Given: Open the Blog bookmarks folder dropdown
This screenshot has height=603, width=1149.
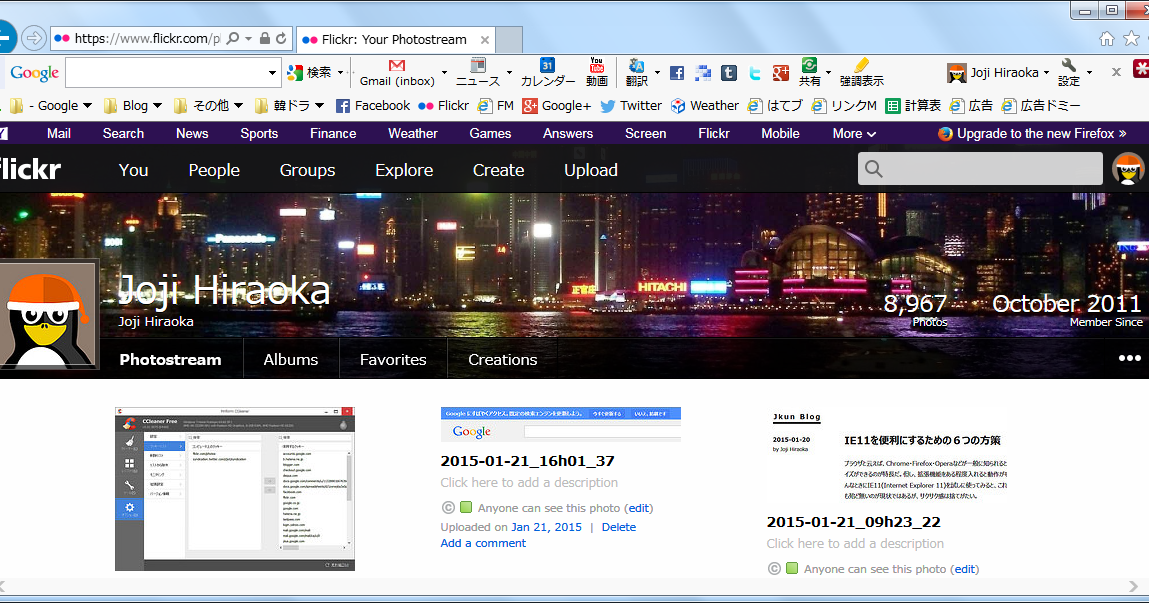Looking at the screenshot, I should point(133,106).
